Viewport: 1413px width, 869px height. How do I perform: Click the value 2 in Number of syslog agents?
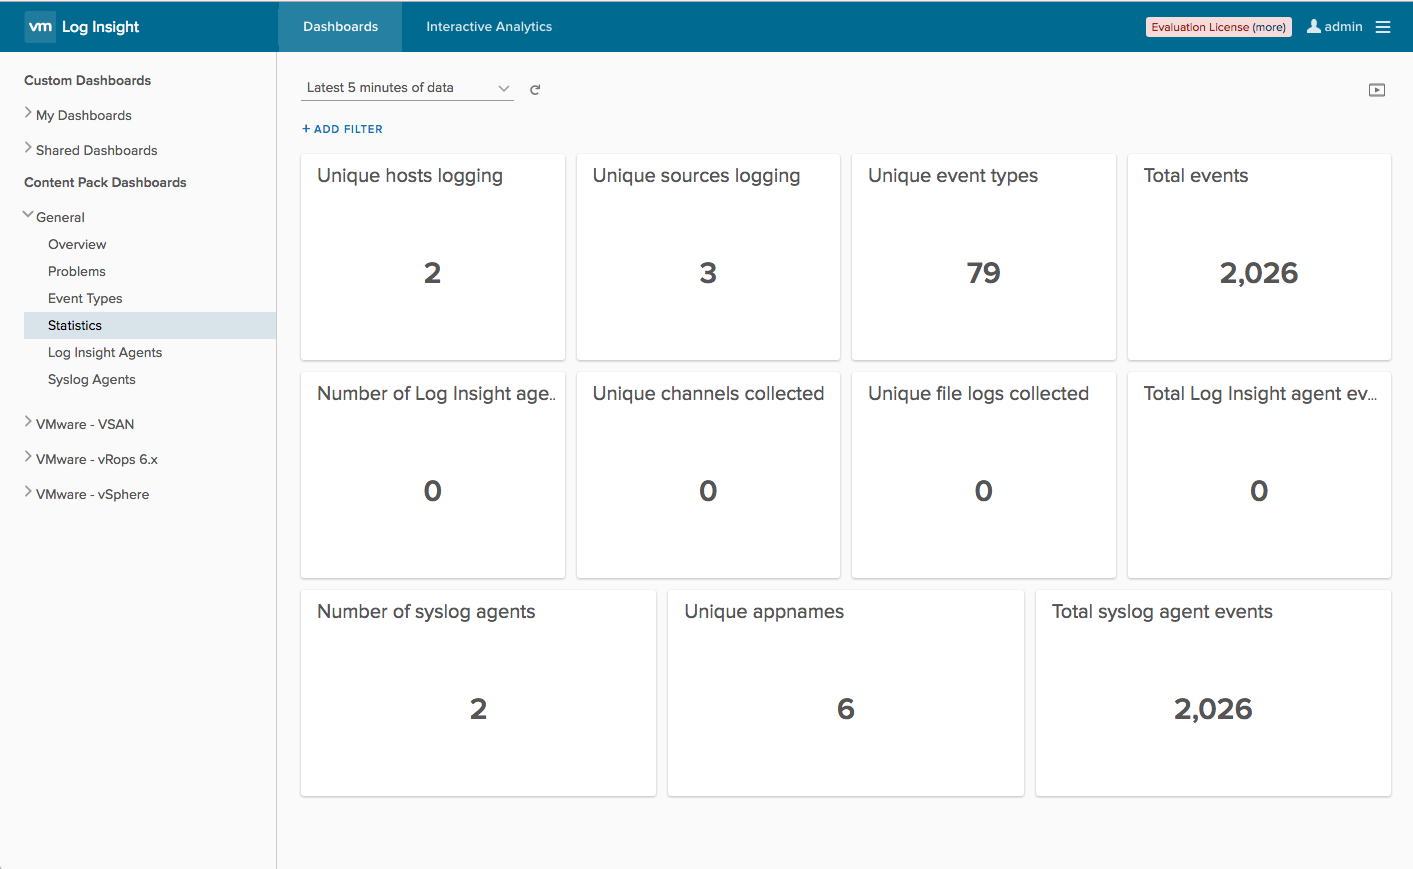point(478,709)
